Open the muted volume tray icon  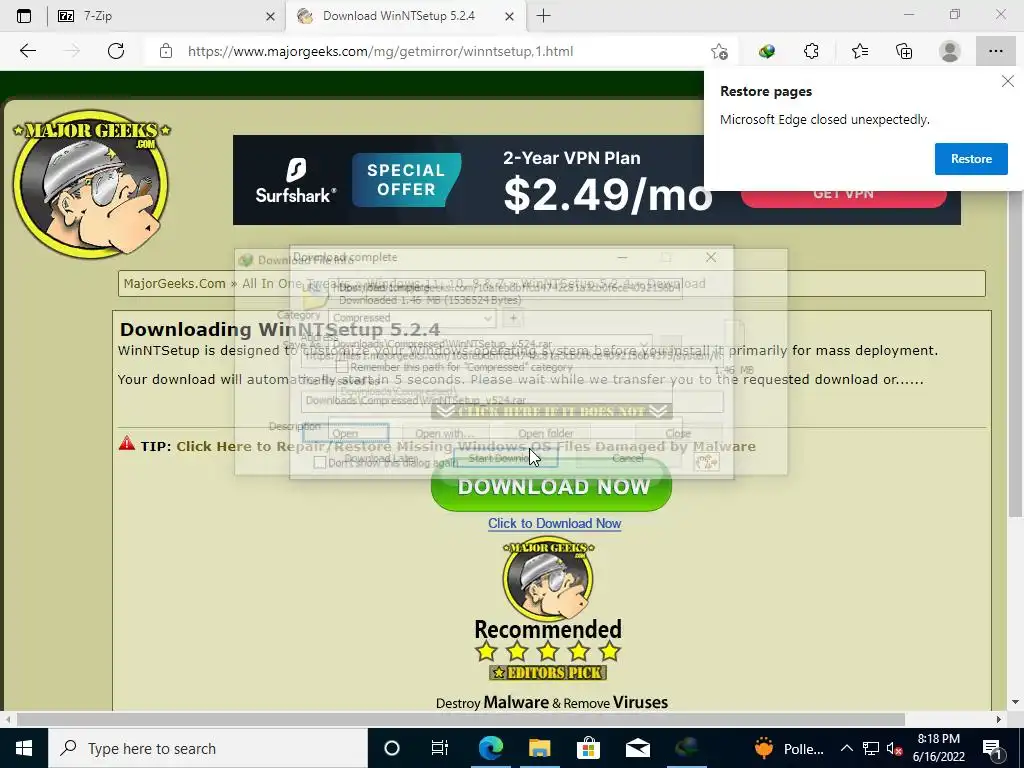coord(895,748)
